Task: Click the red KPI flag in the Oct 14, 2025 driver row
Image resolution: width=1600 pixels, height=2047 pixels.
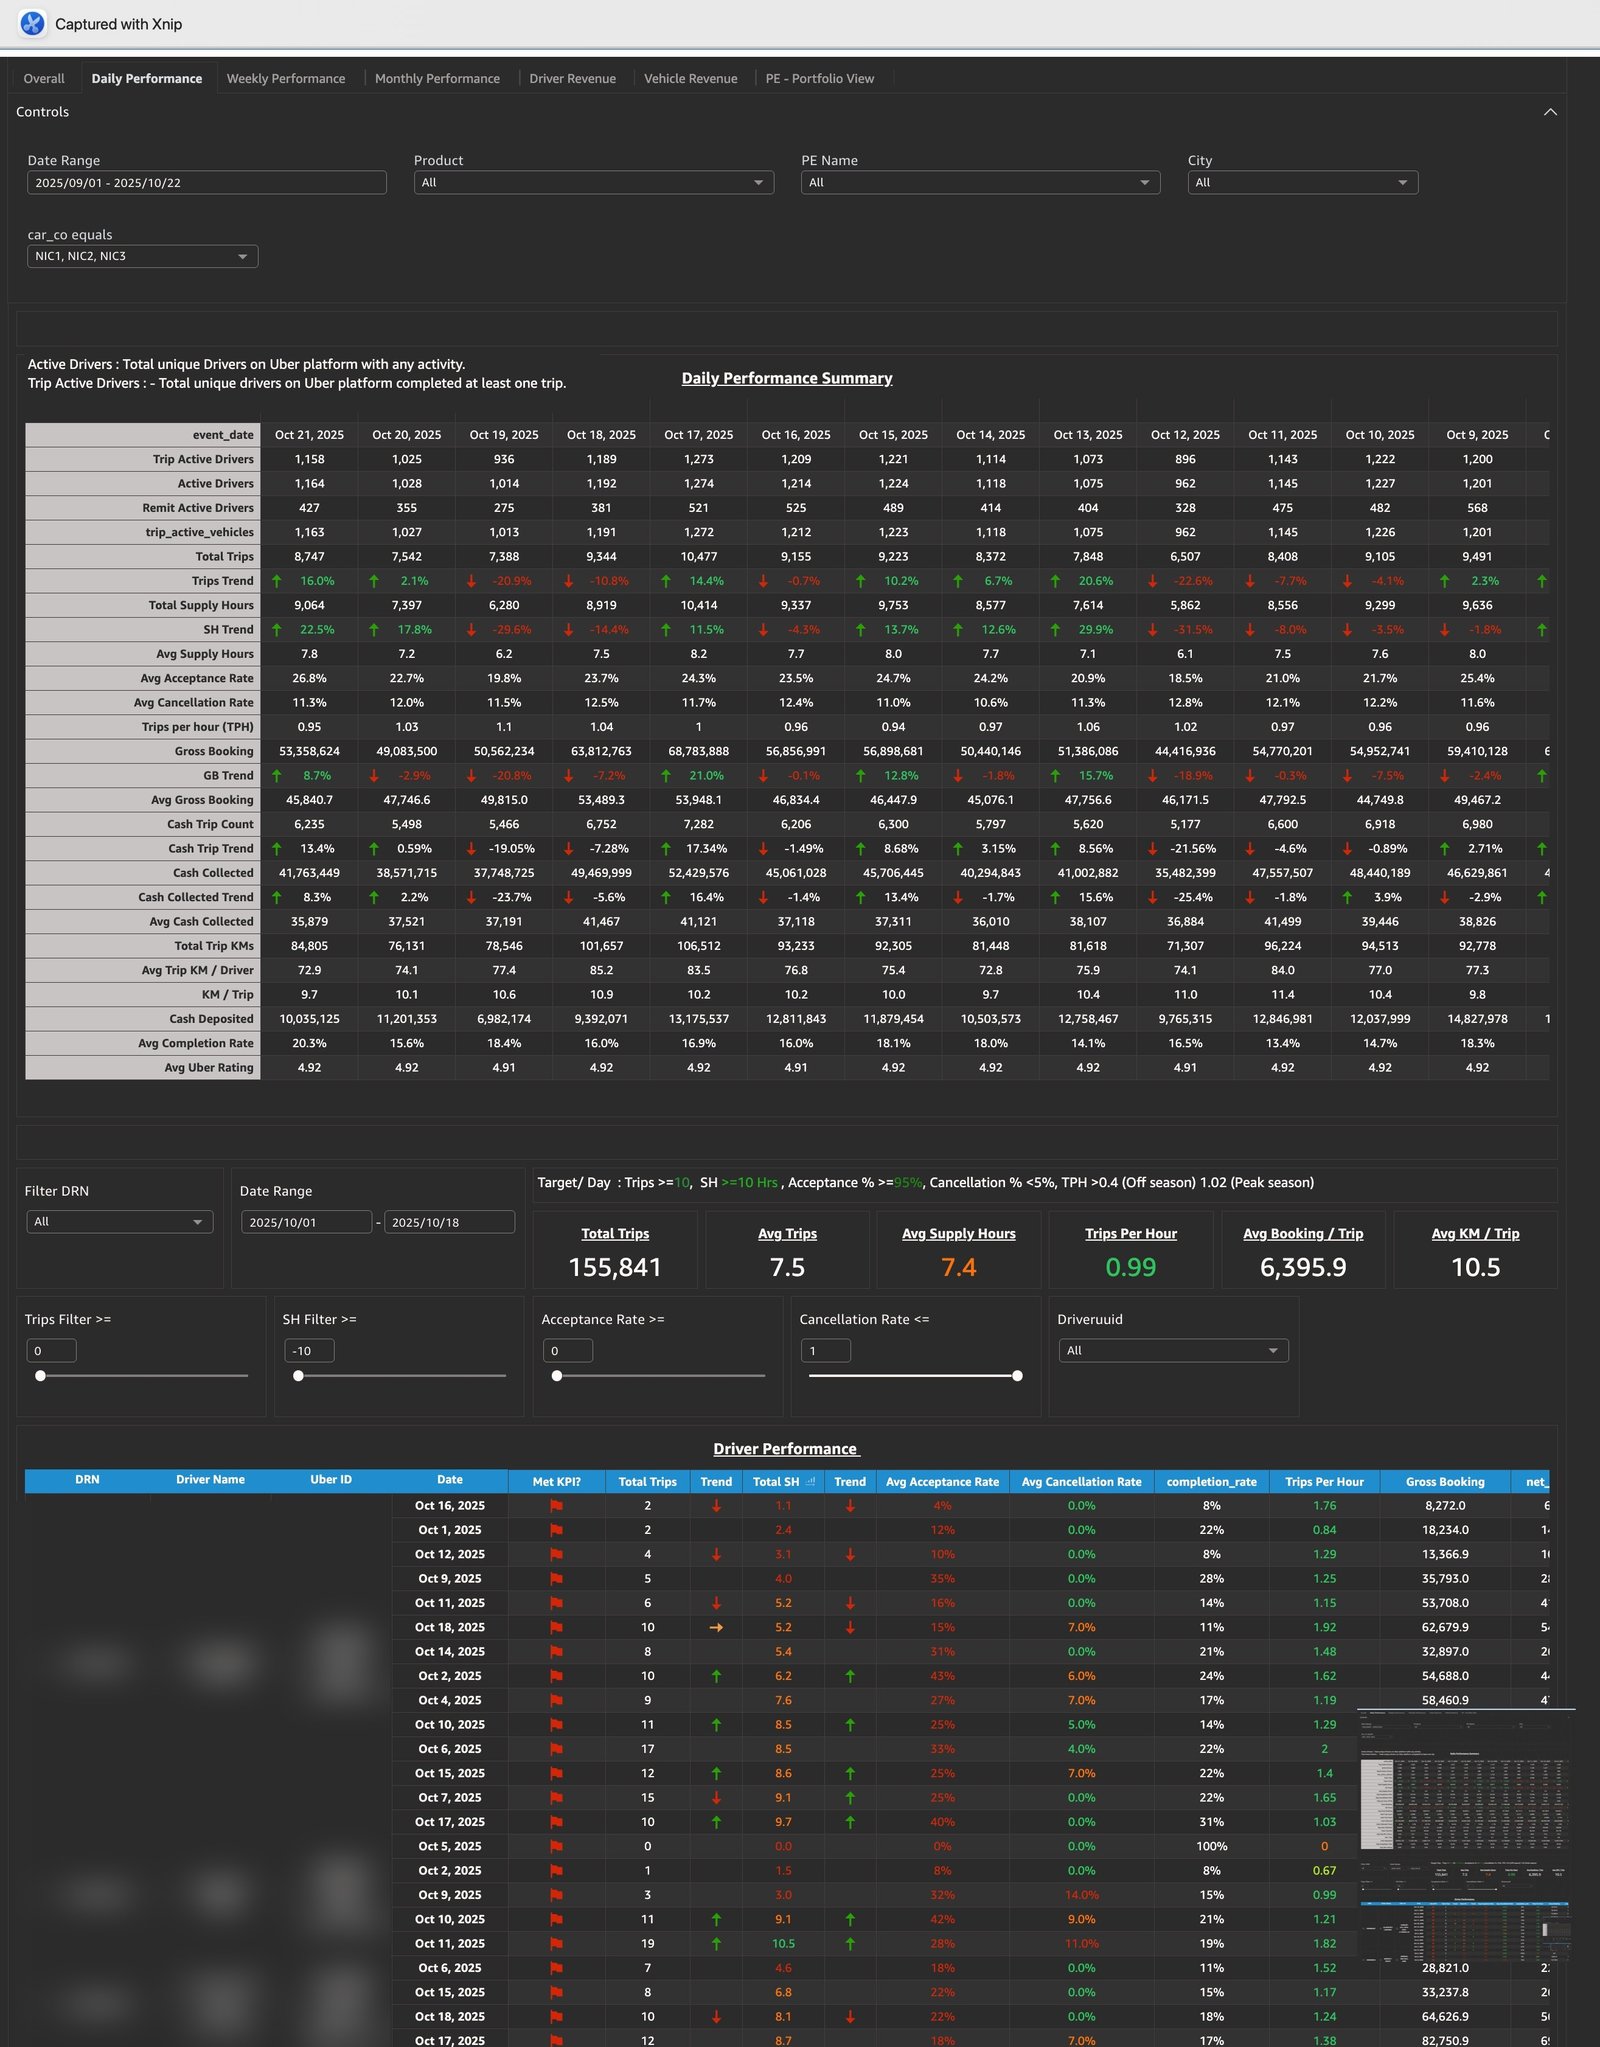Action: (x=557, y=1652)
